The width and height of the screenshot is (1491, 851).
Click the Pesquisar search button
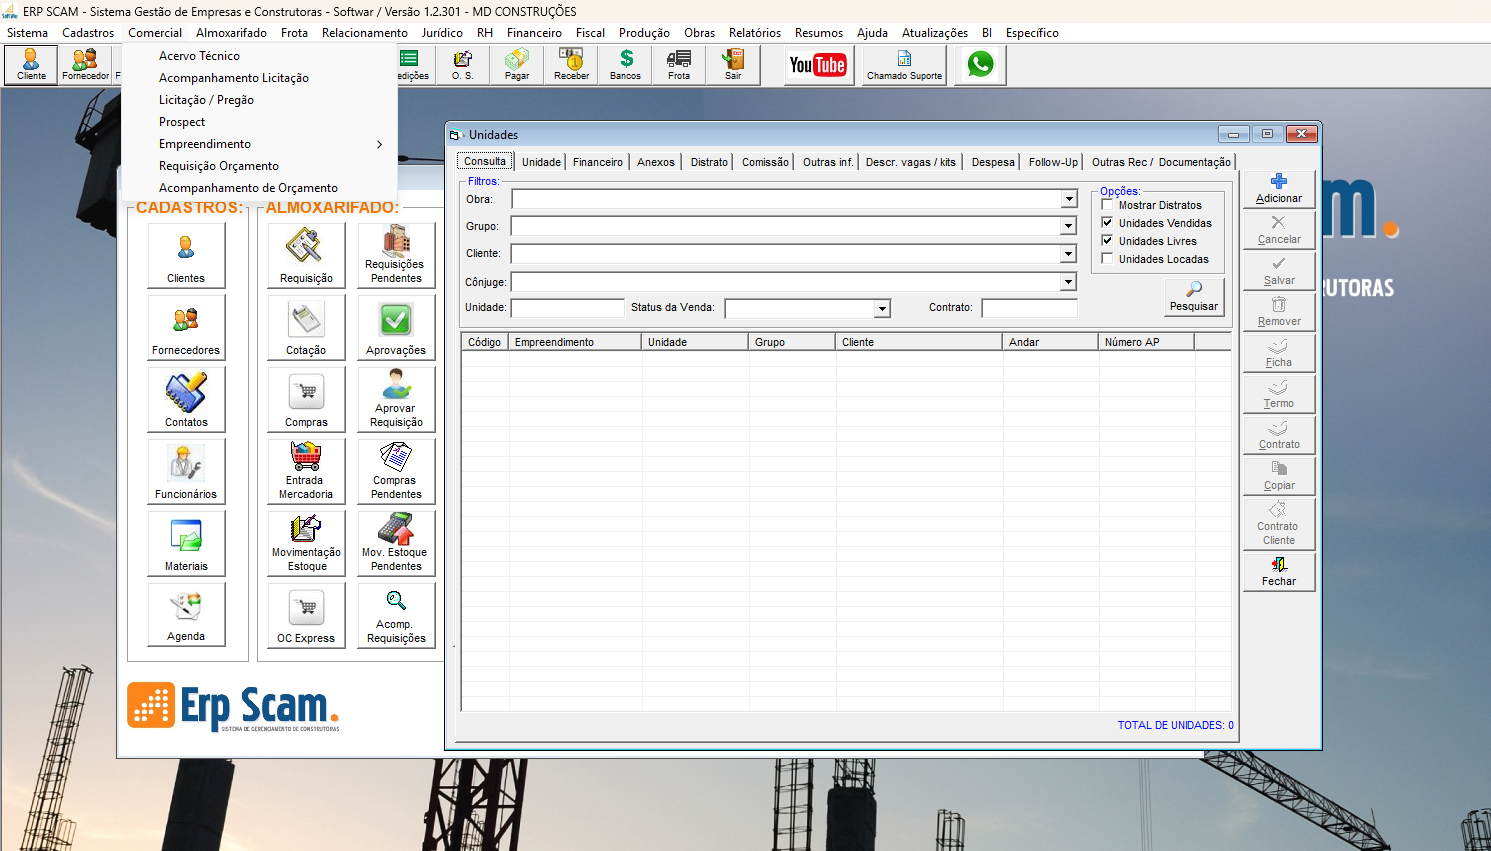1194,296
